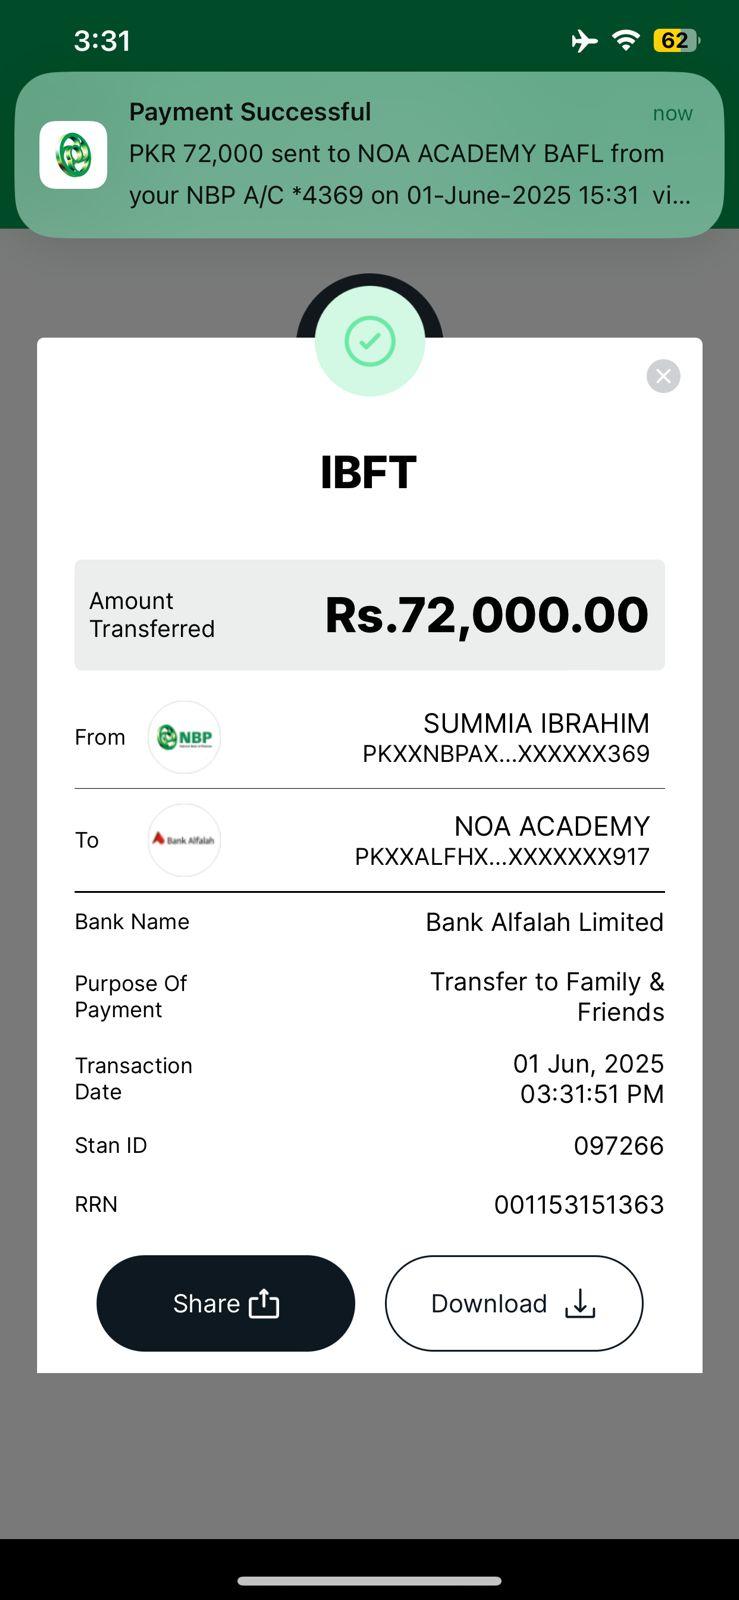Tap the airplane mode status icon
739x1600 pixels.
coord(584,41)
